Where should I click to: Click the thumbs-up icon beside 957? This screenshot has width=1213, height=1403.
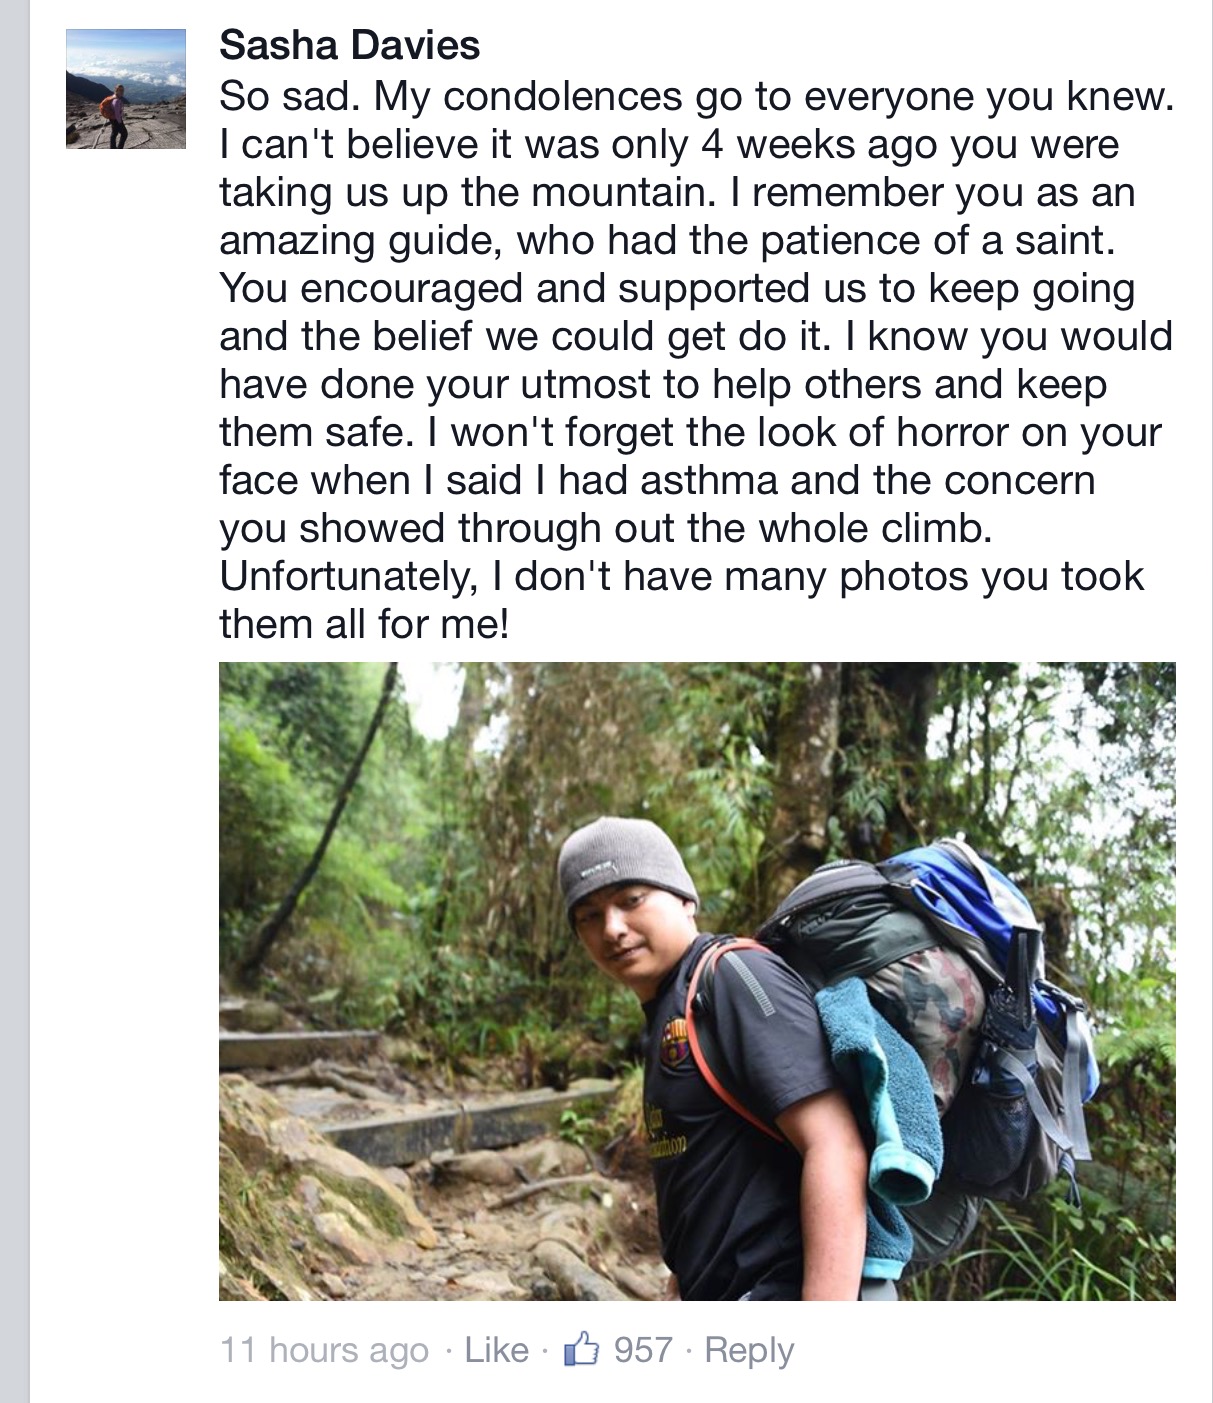(x=581, y=1350)
